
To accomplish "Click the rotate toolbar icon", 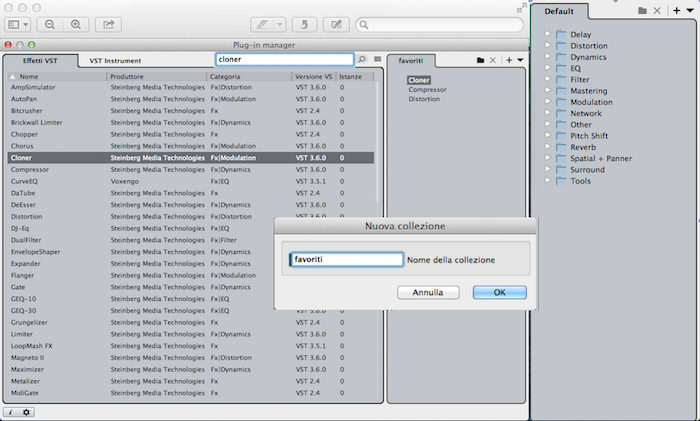I will point(304,25).
